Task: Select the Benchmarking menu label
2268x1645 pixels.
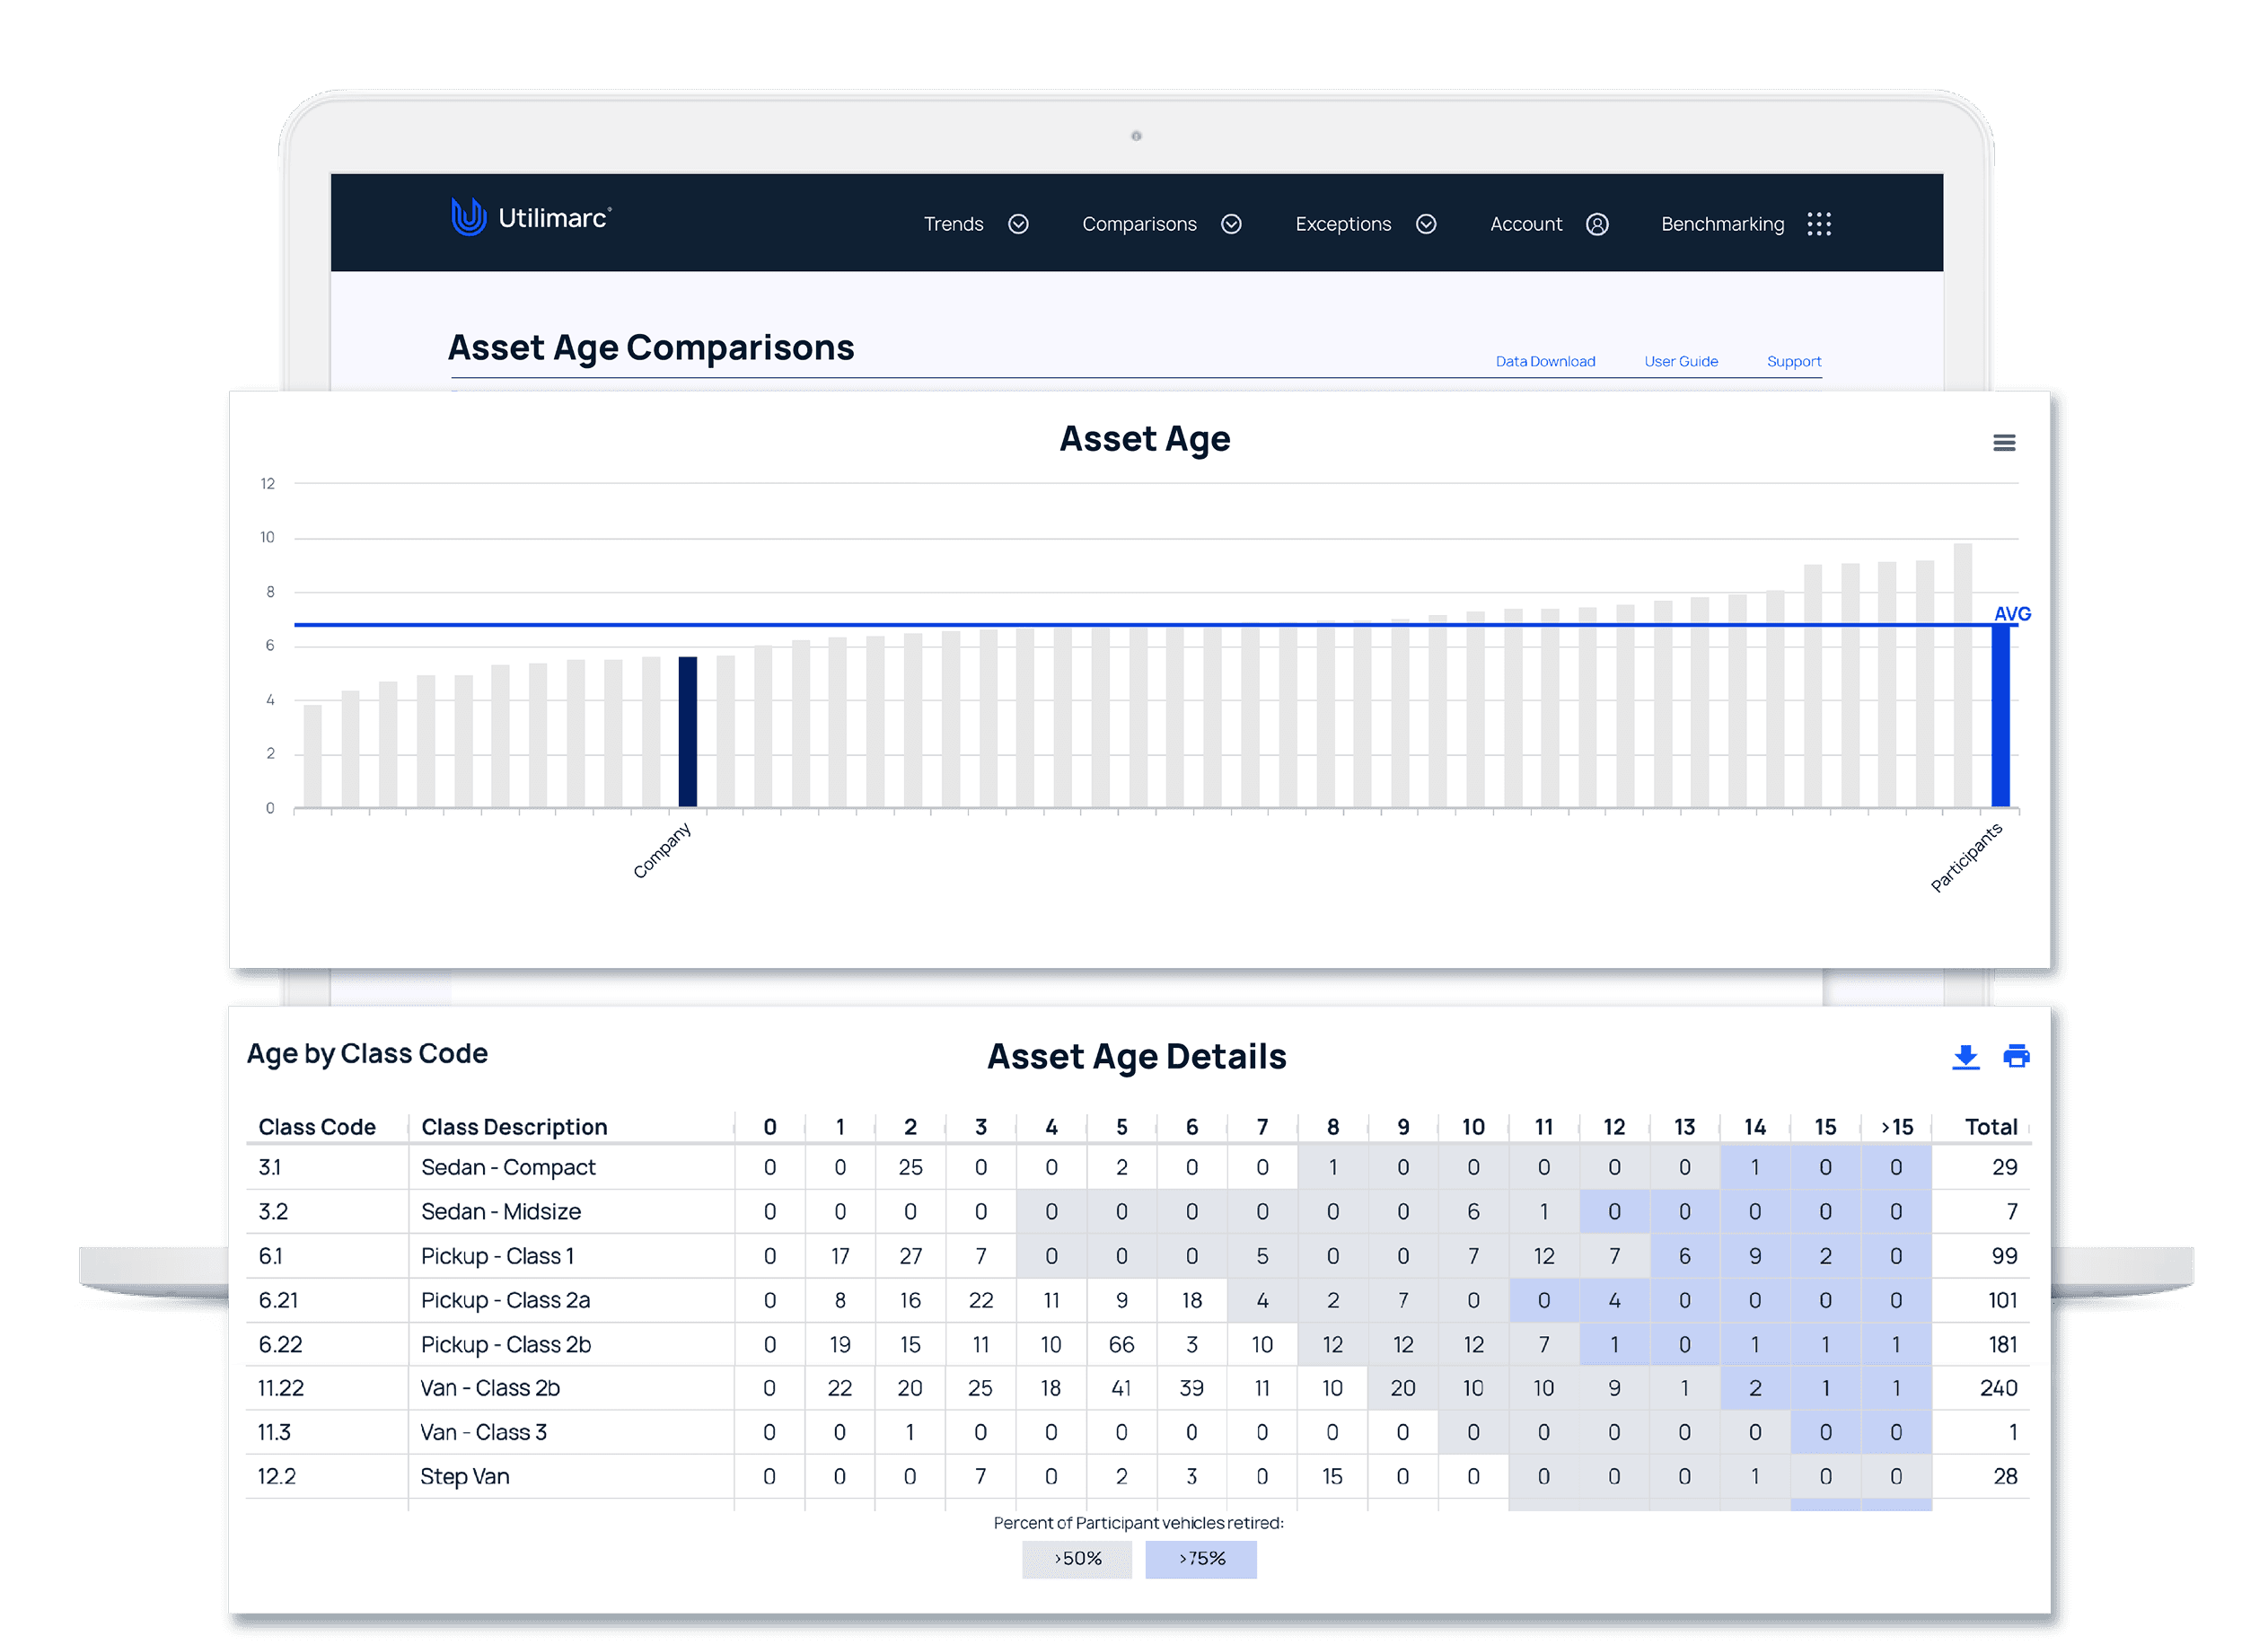Action: pyautogui.click(x=1722, y=224)
